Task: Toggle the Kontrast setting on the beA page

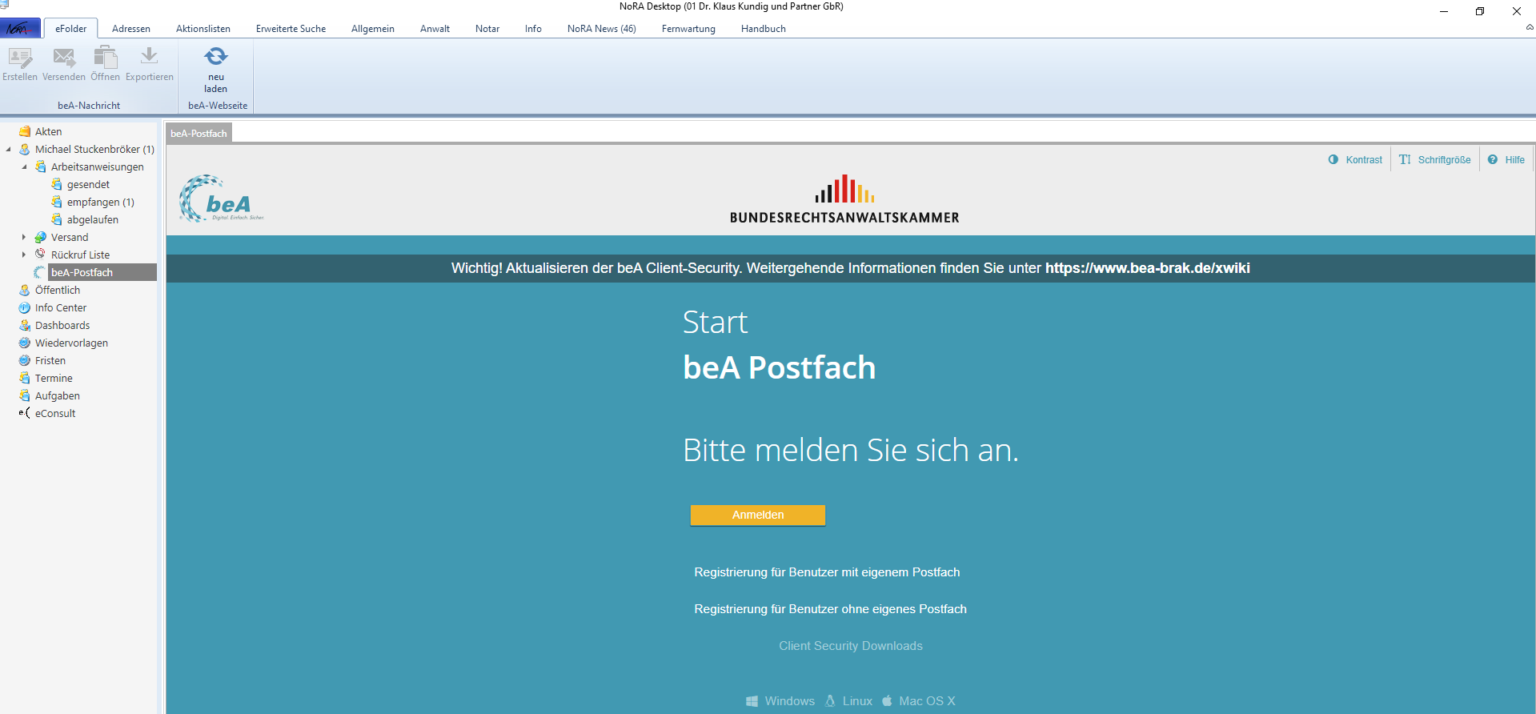Action: (1356, 159)
